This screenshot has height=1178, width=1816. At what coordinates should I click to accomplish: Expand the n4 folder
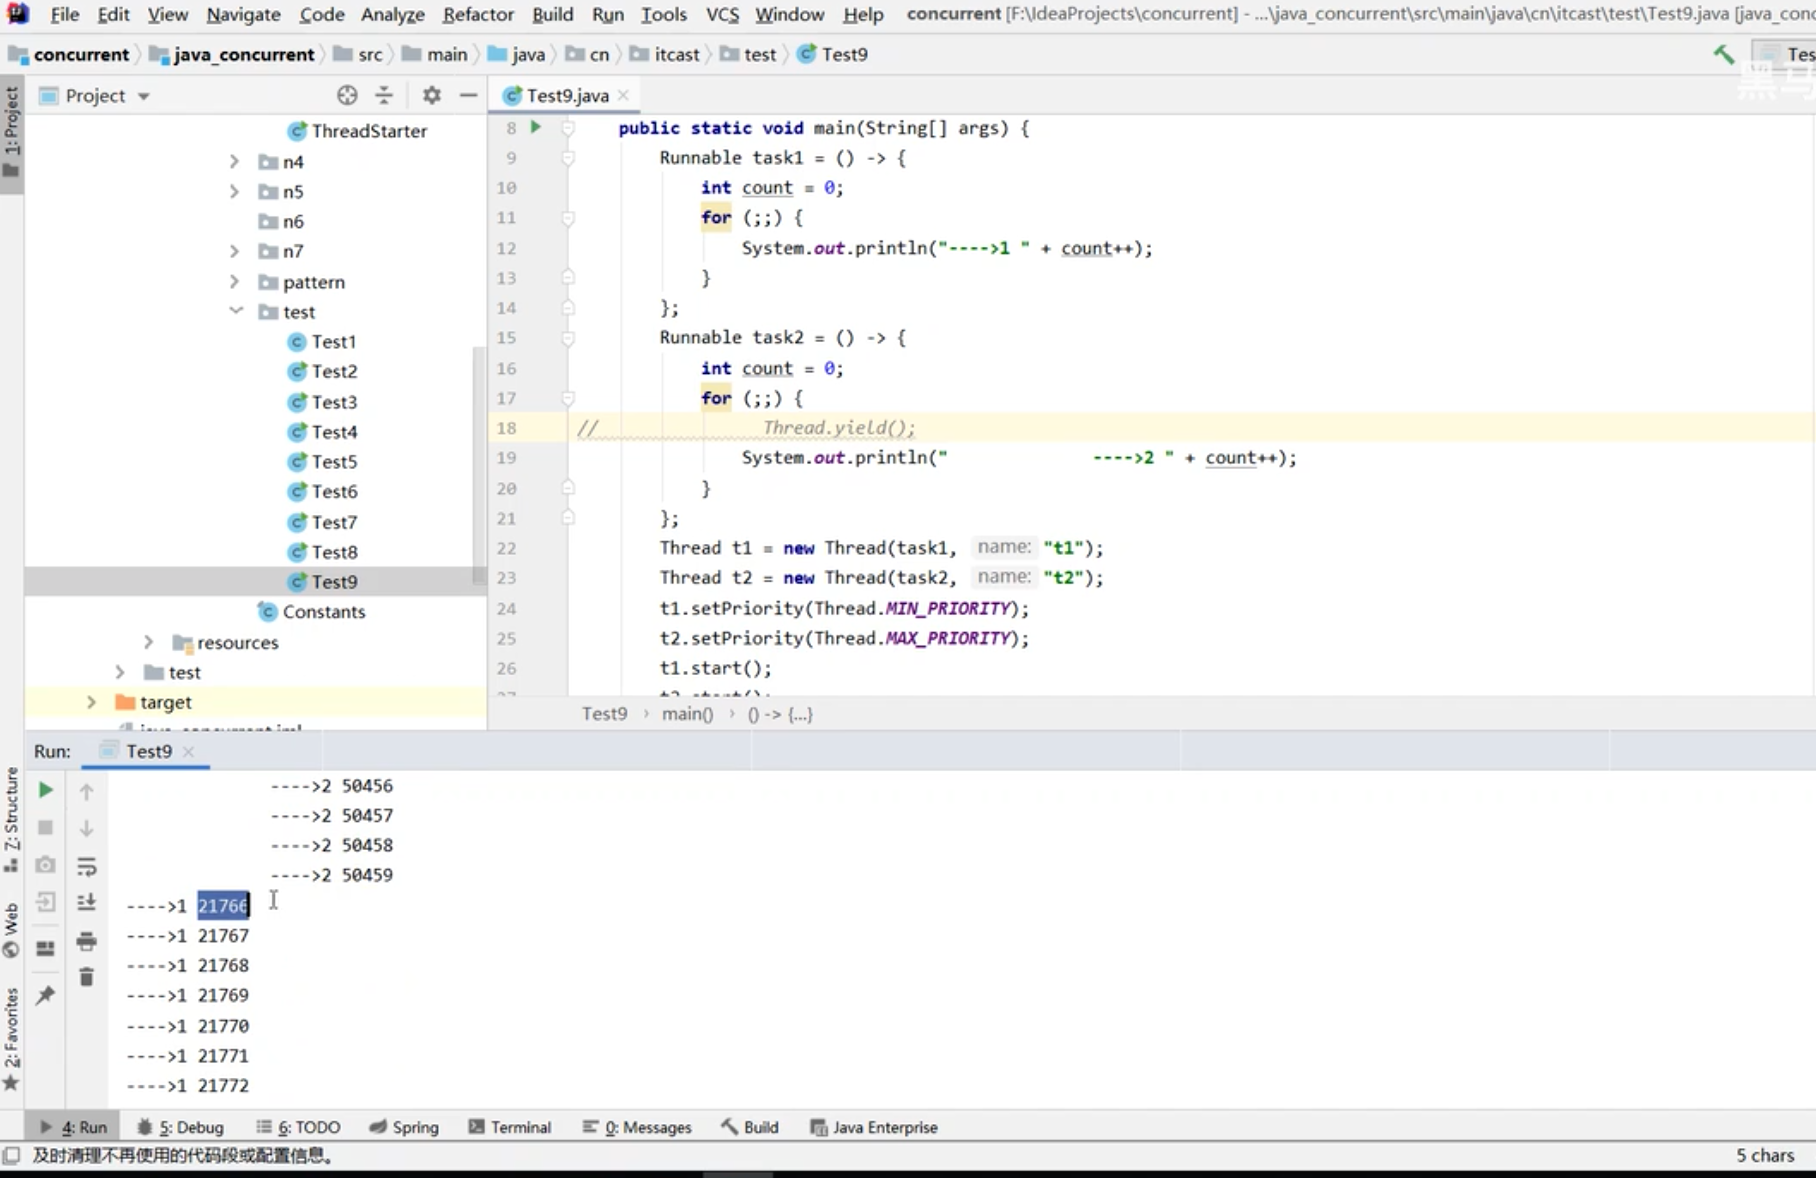[234, 161]
